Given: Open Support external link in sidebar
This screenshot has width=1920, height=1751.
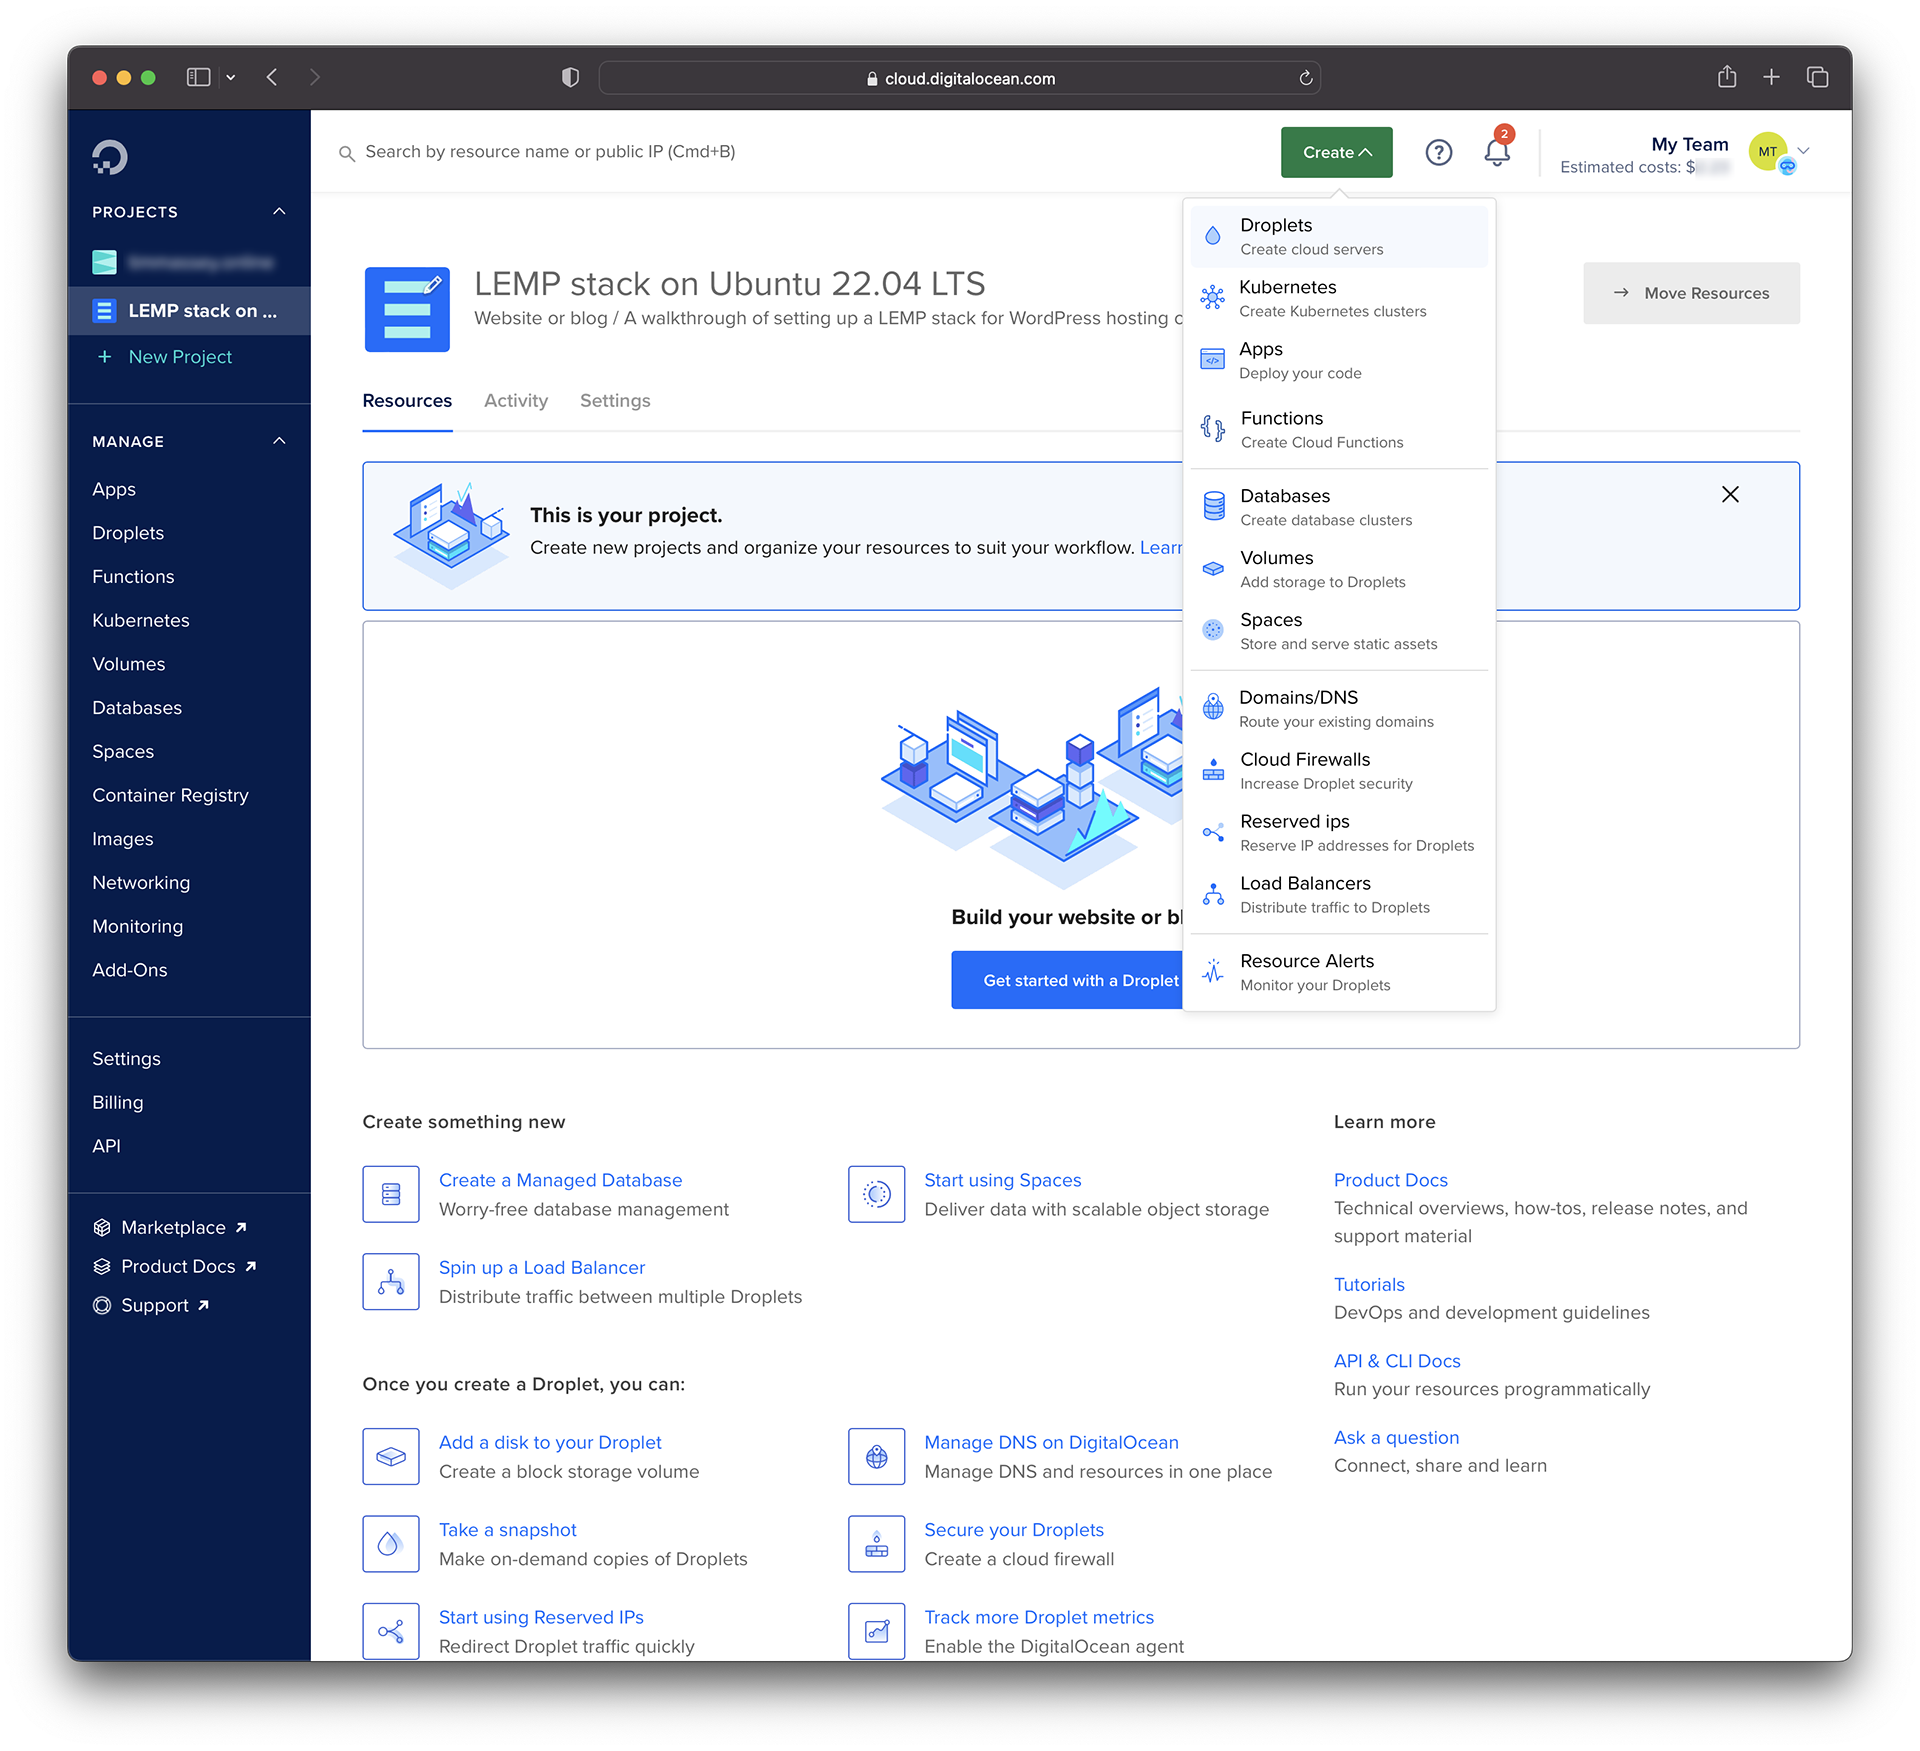Looking at the screenshot, I should 151,1305.
